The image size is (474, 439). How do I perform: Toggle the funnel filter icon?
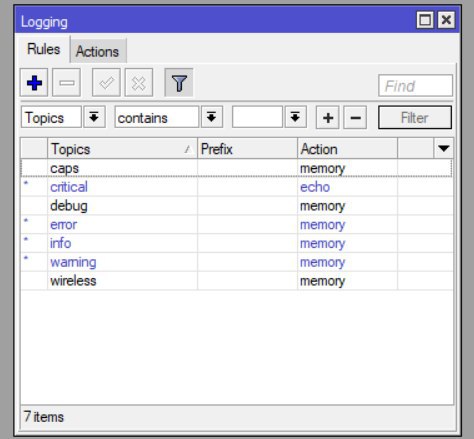click(179, 83)
